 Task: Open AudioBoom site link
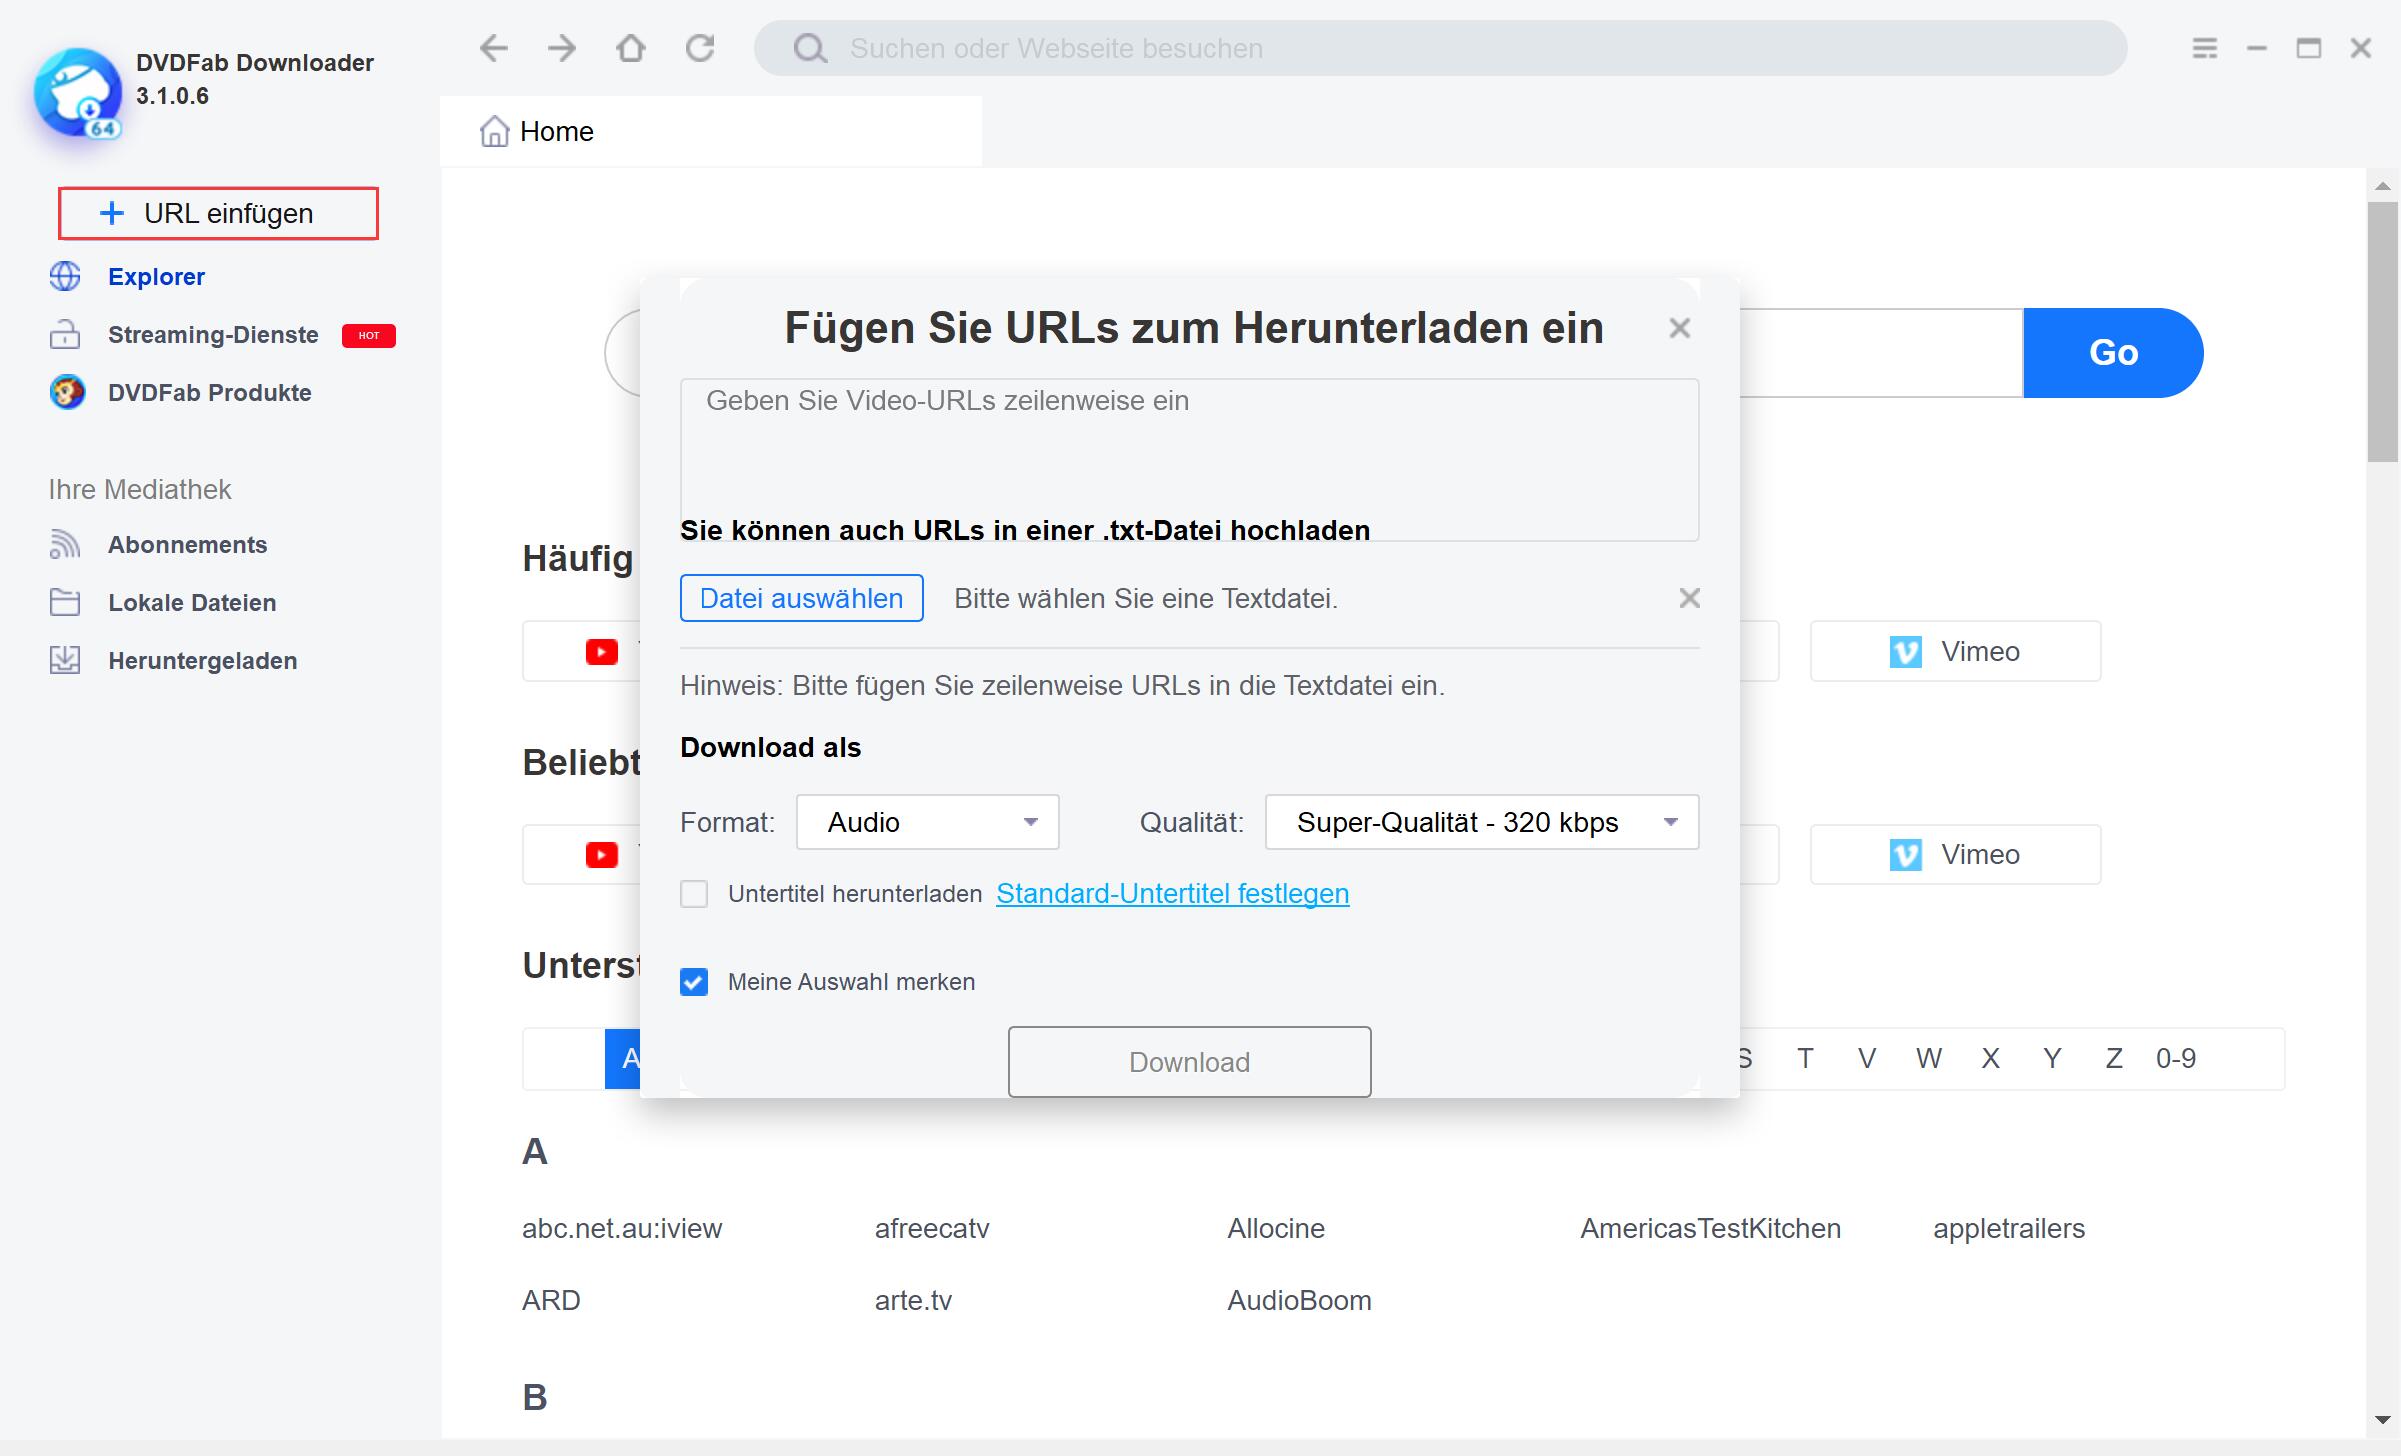pyautogui.click(x=1300, y=1301)
